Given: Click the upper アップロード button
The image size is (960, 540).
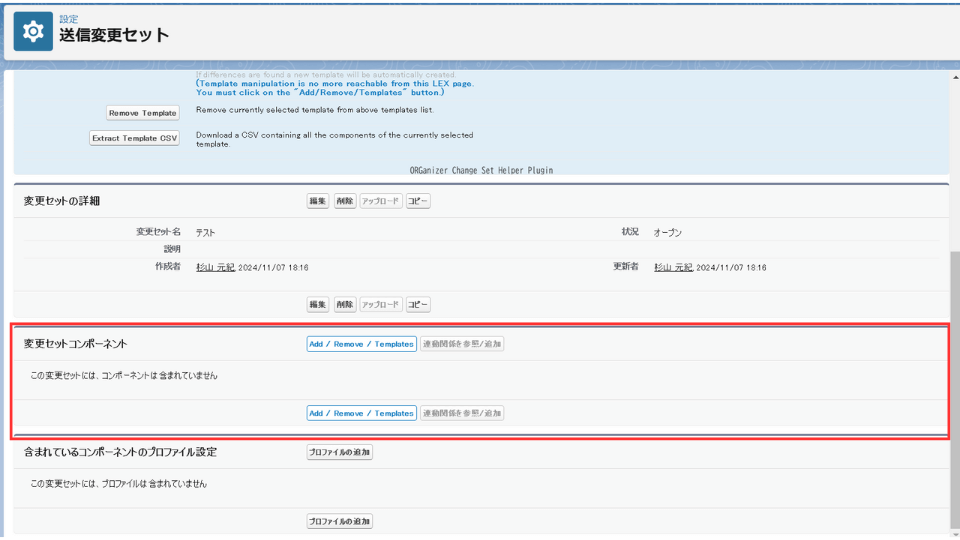Looking at the screenshot, I should coord(380,201).
